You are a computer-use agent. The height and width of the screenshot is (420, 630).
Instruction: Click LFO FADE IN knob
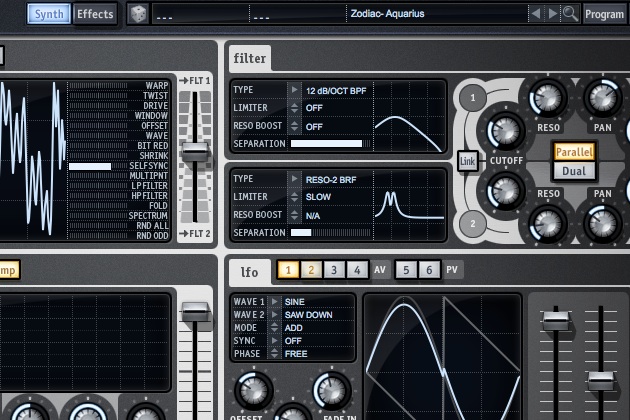point(332,390)
